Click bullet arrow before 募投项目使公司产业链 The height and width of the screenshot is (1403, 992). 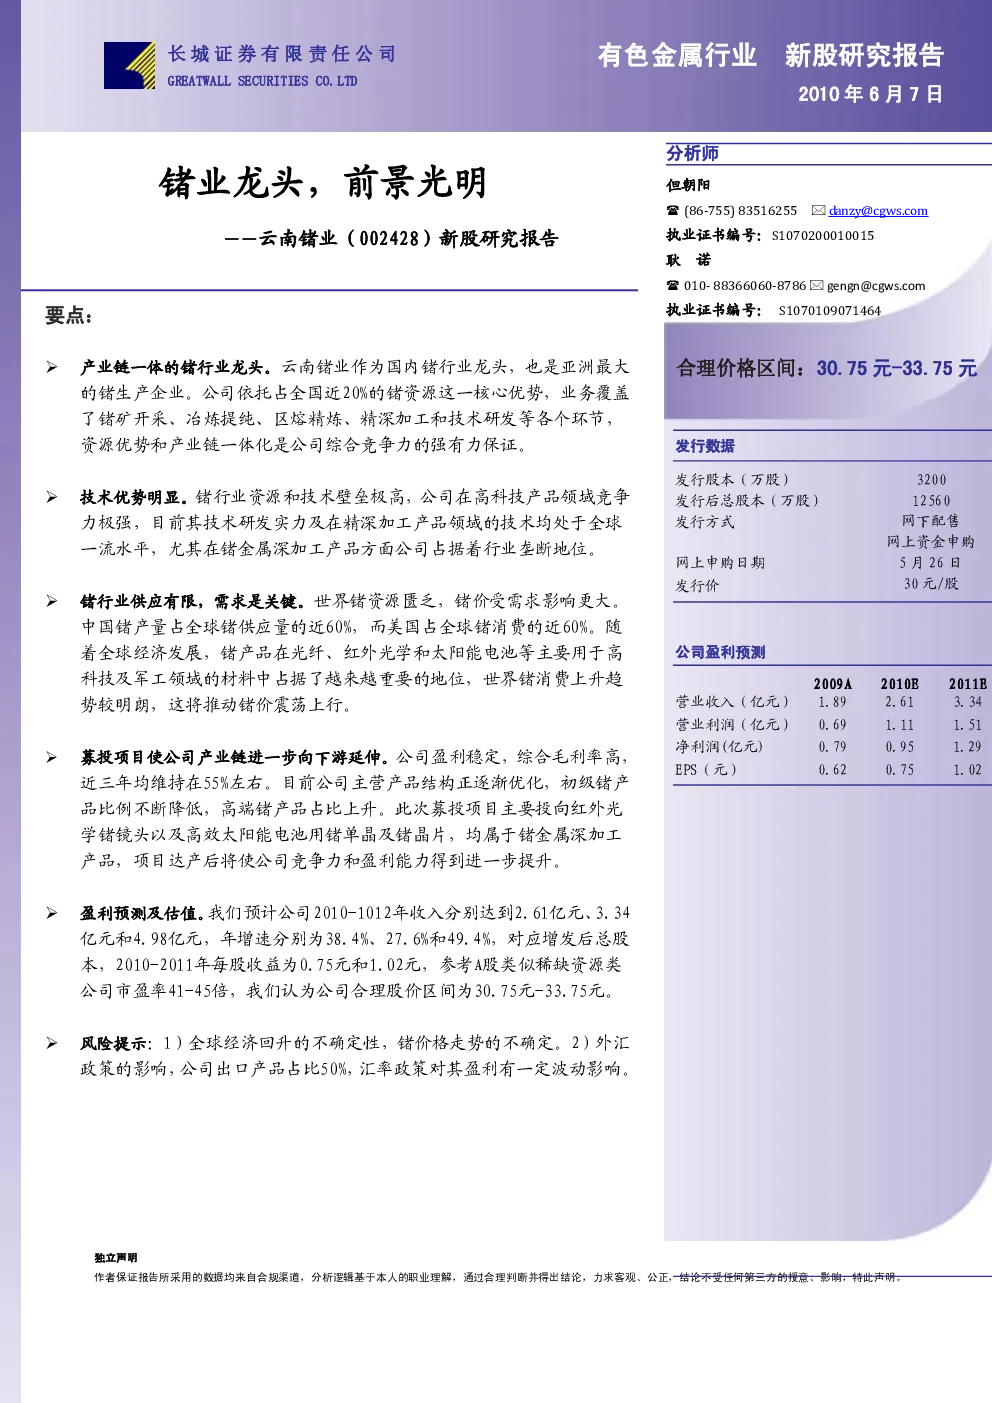pos(51,757)
